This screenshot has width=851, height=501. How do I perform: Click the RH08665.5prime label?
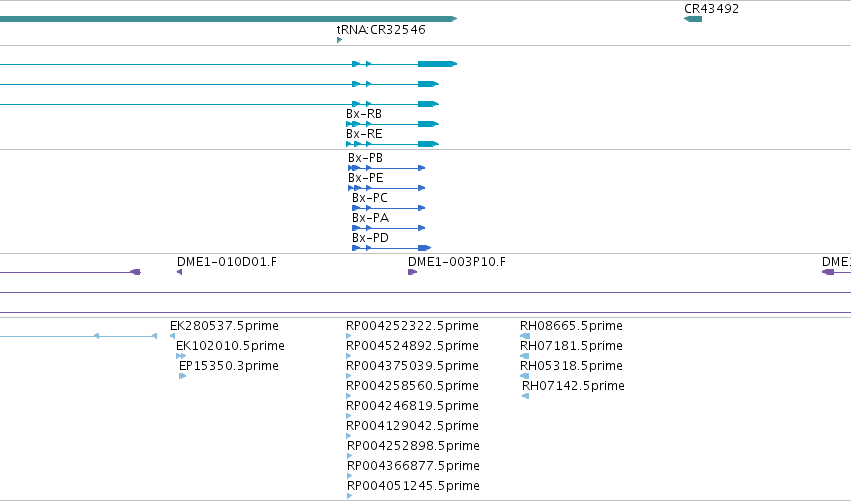pos(571,326)
